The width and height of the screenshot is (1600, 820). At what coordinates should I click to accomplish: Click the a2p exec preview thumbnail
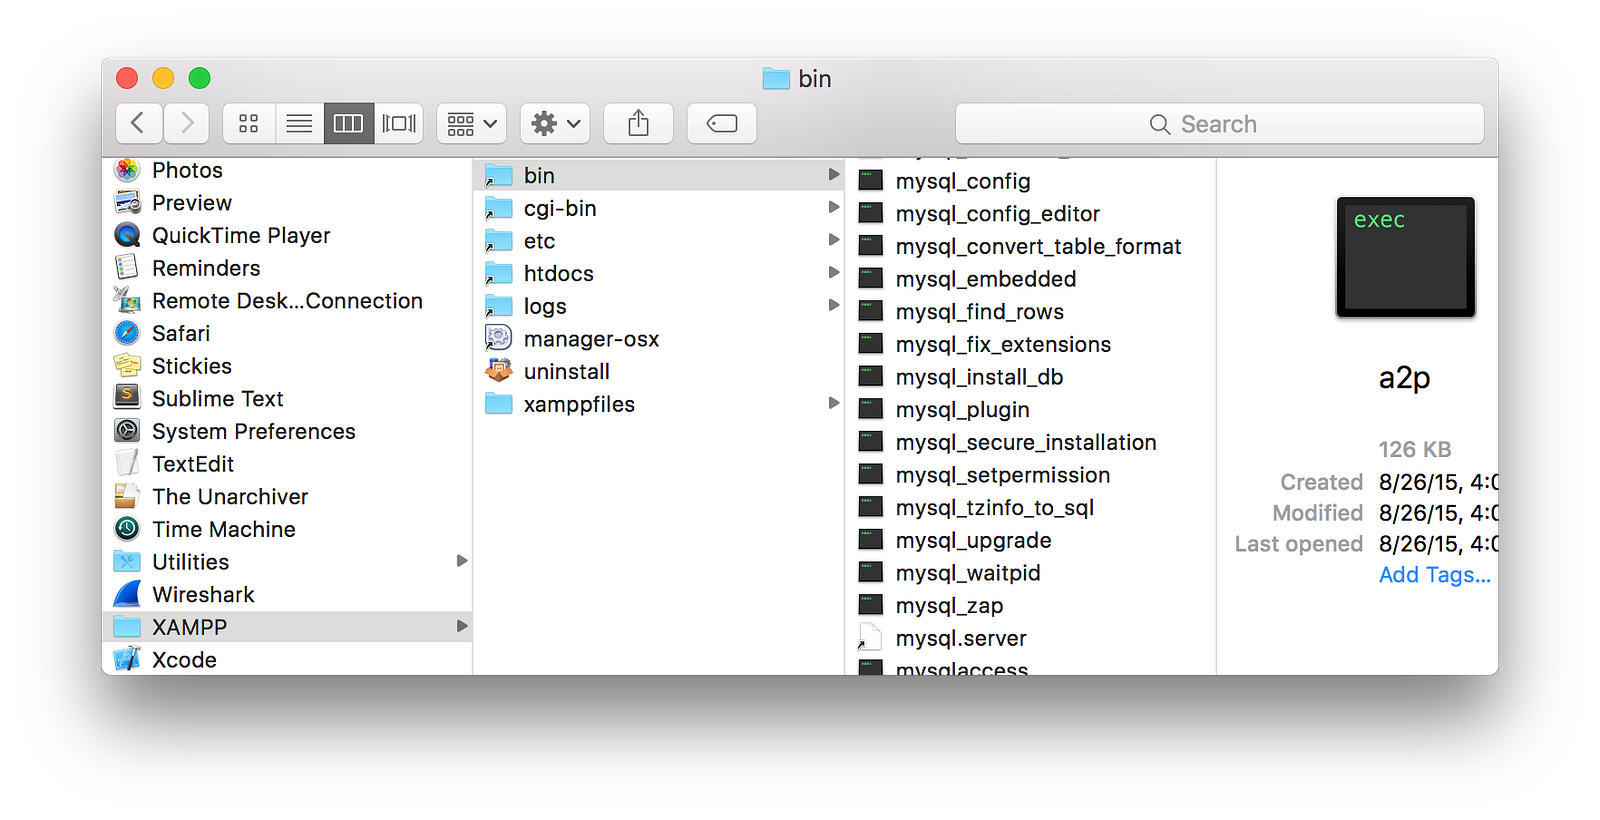coord(1405,257)
